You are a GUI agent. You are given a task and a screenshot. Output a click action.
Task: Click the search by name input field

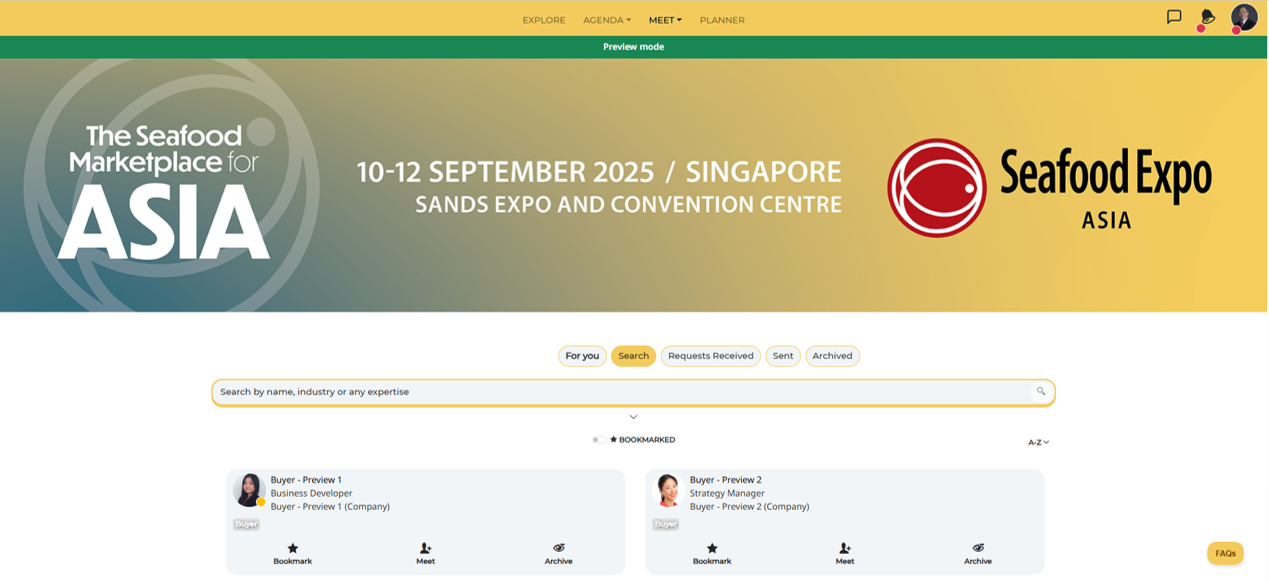[x=620, y=392]
